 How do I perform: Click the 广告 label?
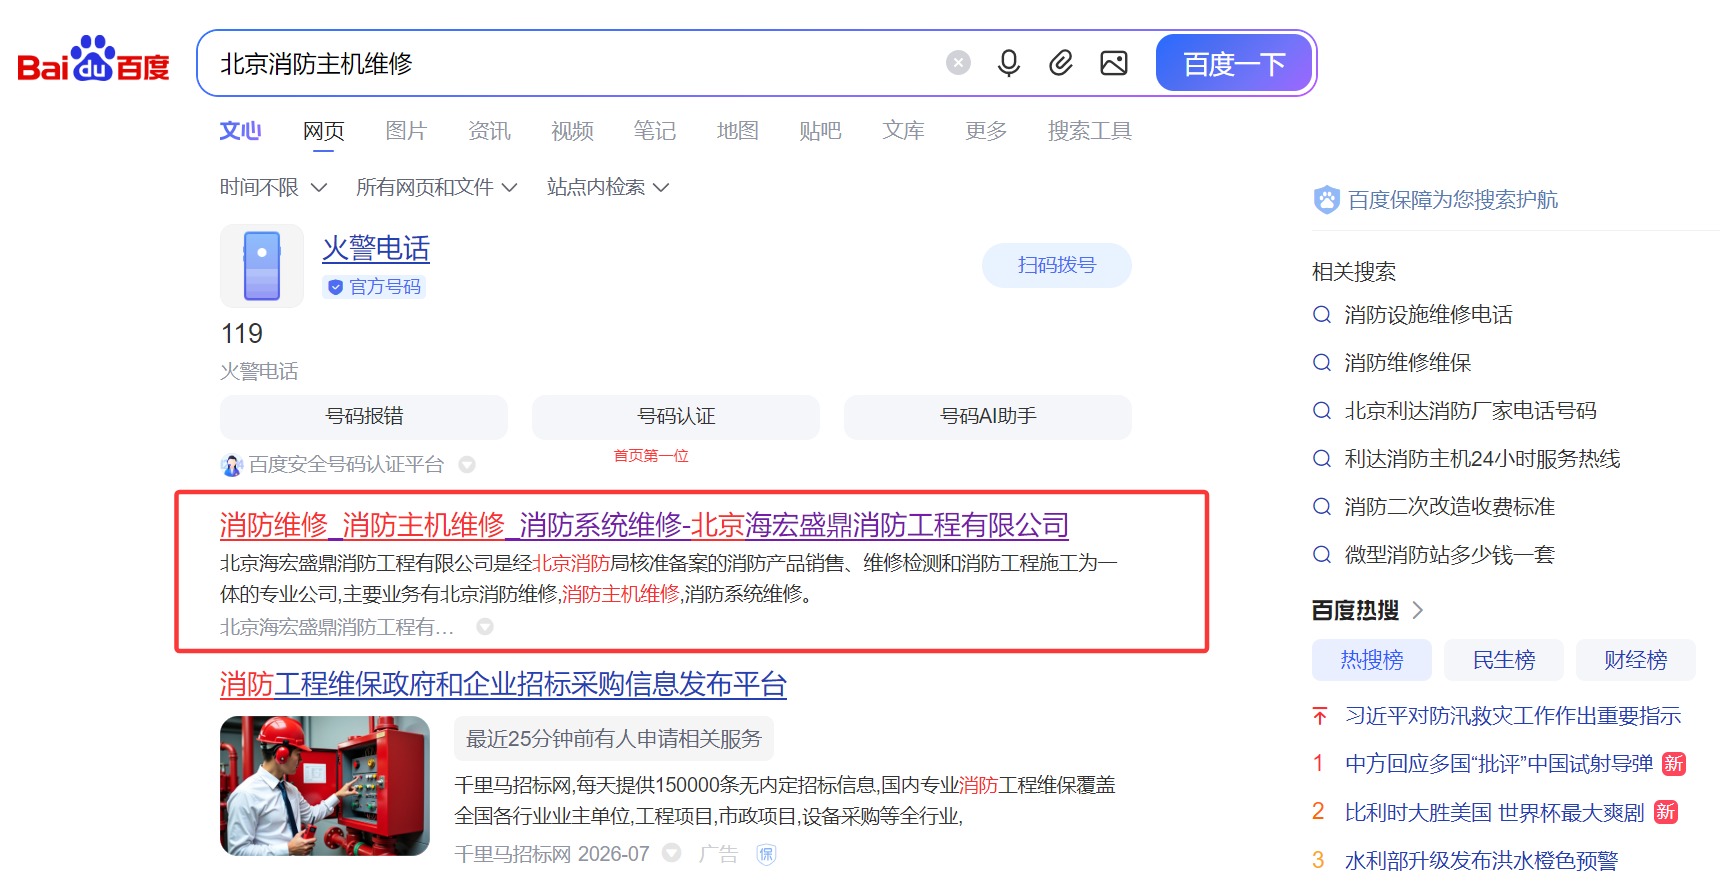[x=718, y=854]
